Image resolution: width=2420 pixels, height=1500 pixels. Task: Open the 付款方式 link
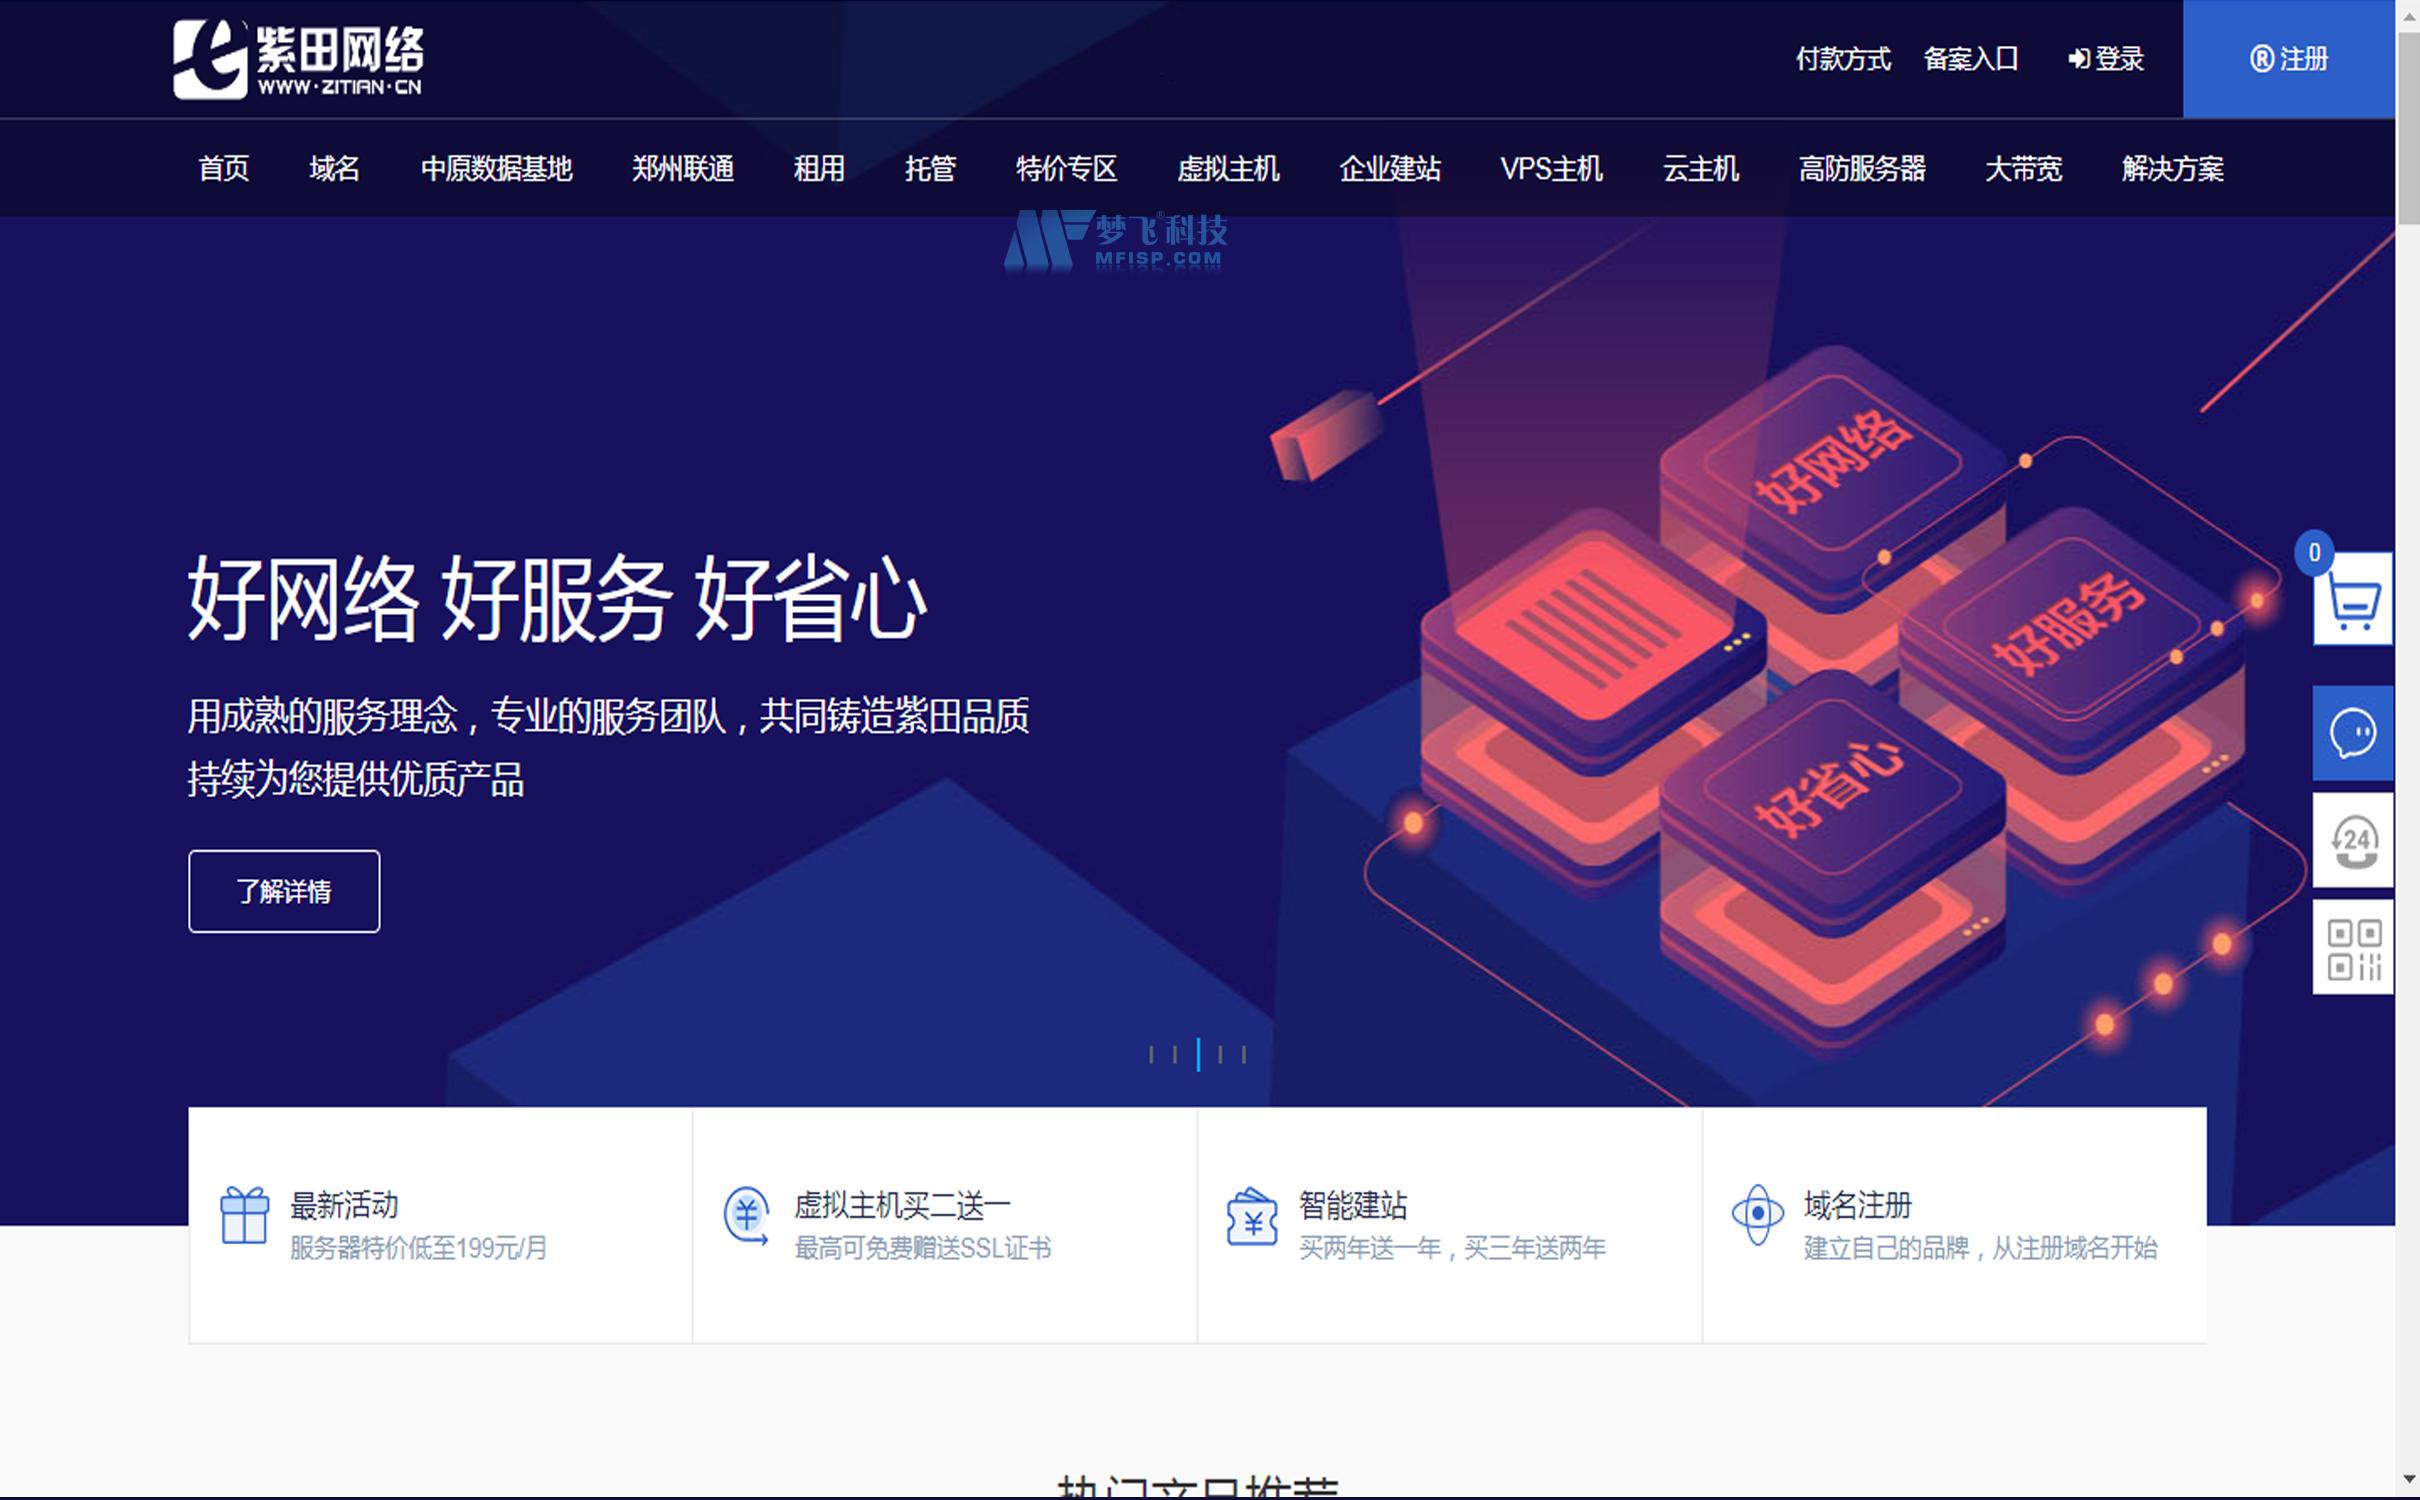click(x=1844, y=60)
